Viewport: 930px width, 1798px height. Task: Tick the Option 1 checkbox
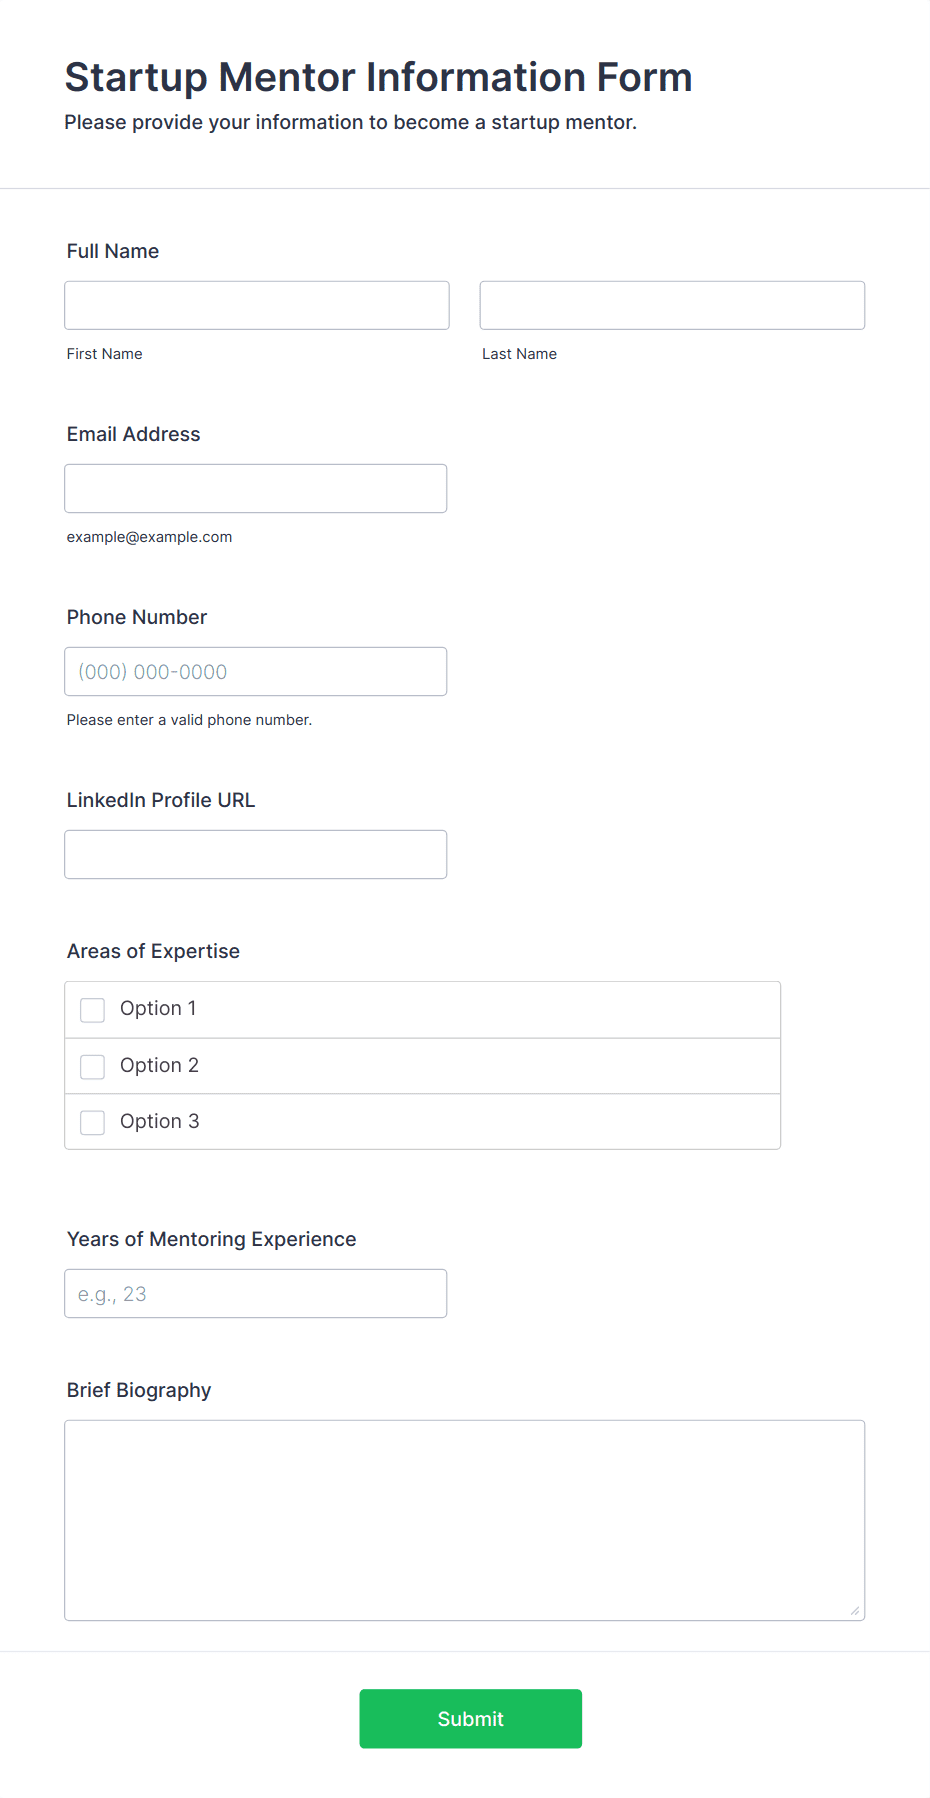coord(93,1010)
